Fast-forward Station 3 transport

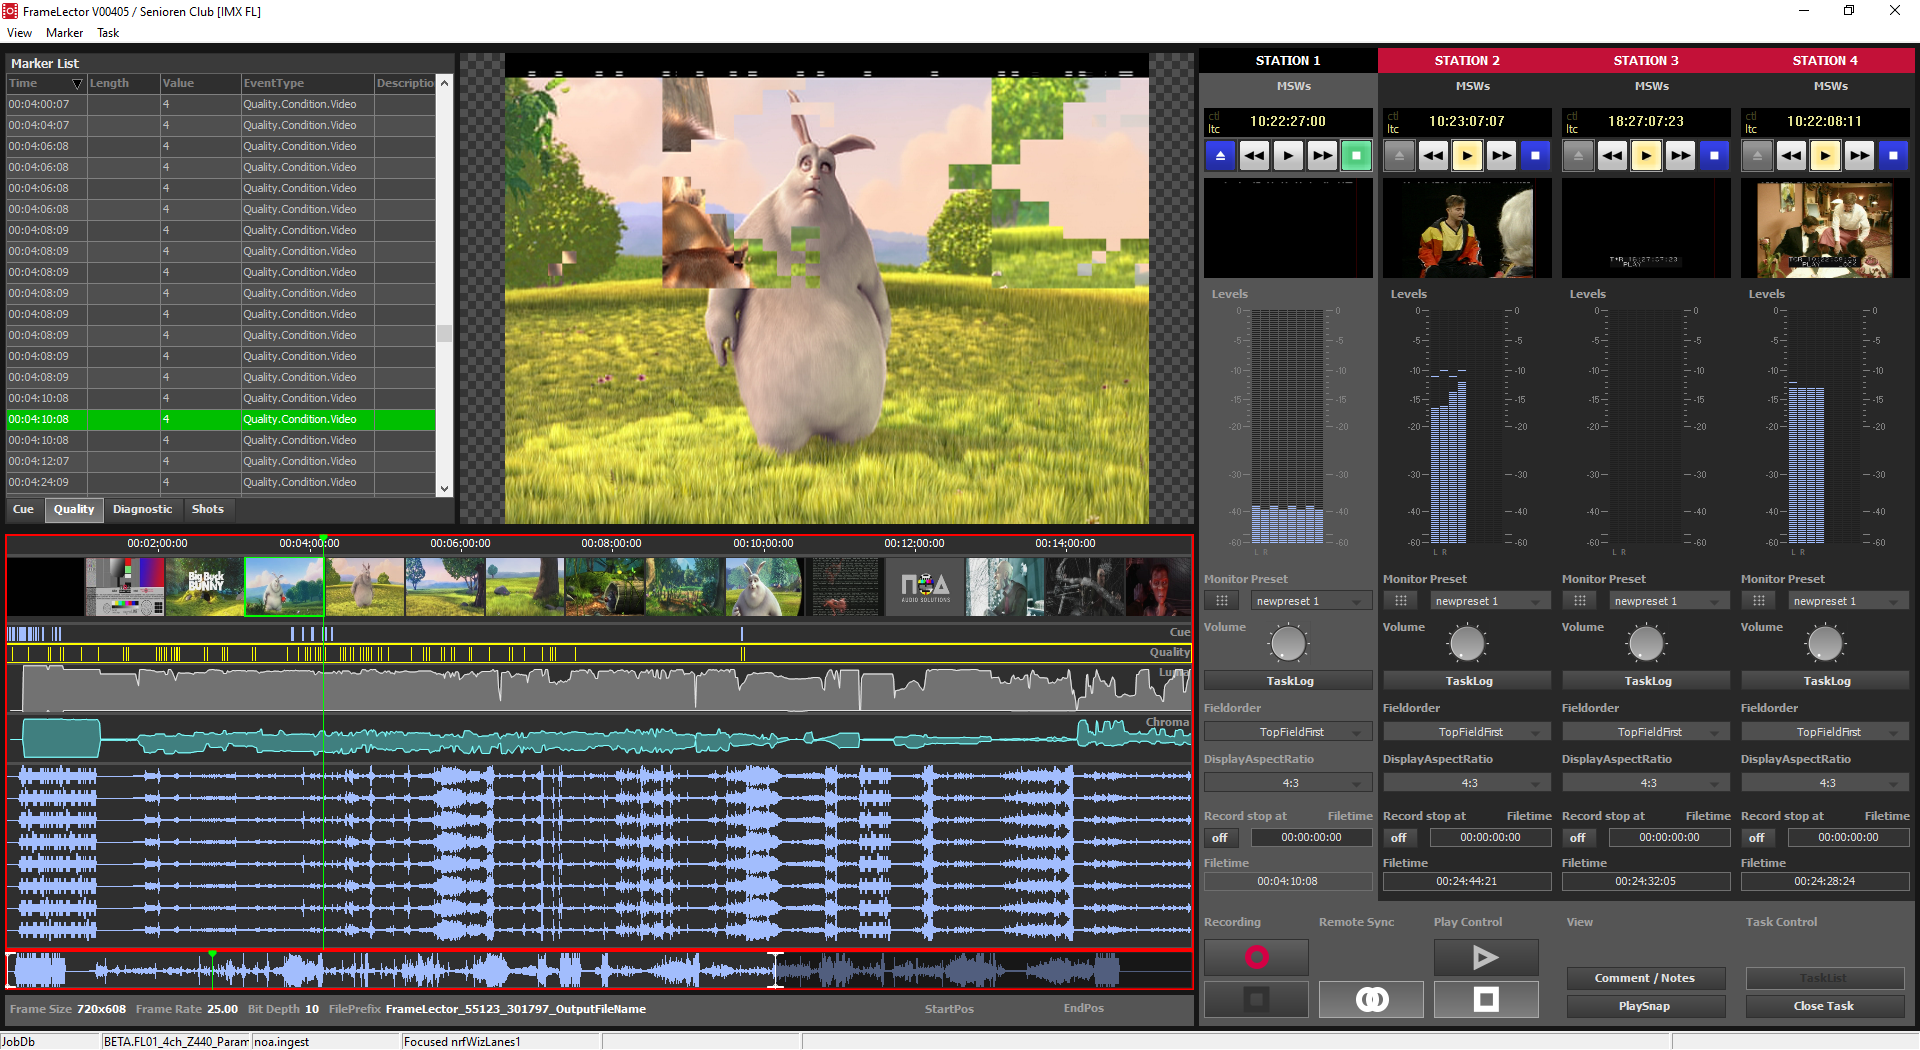(1680, 156)
